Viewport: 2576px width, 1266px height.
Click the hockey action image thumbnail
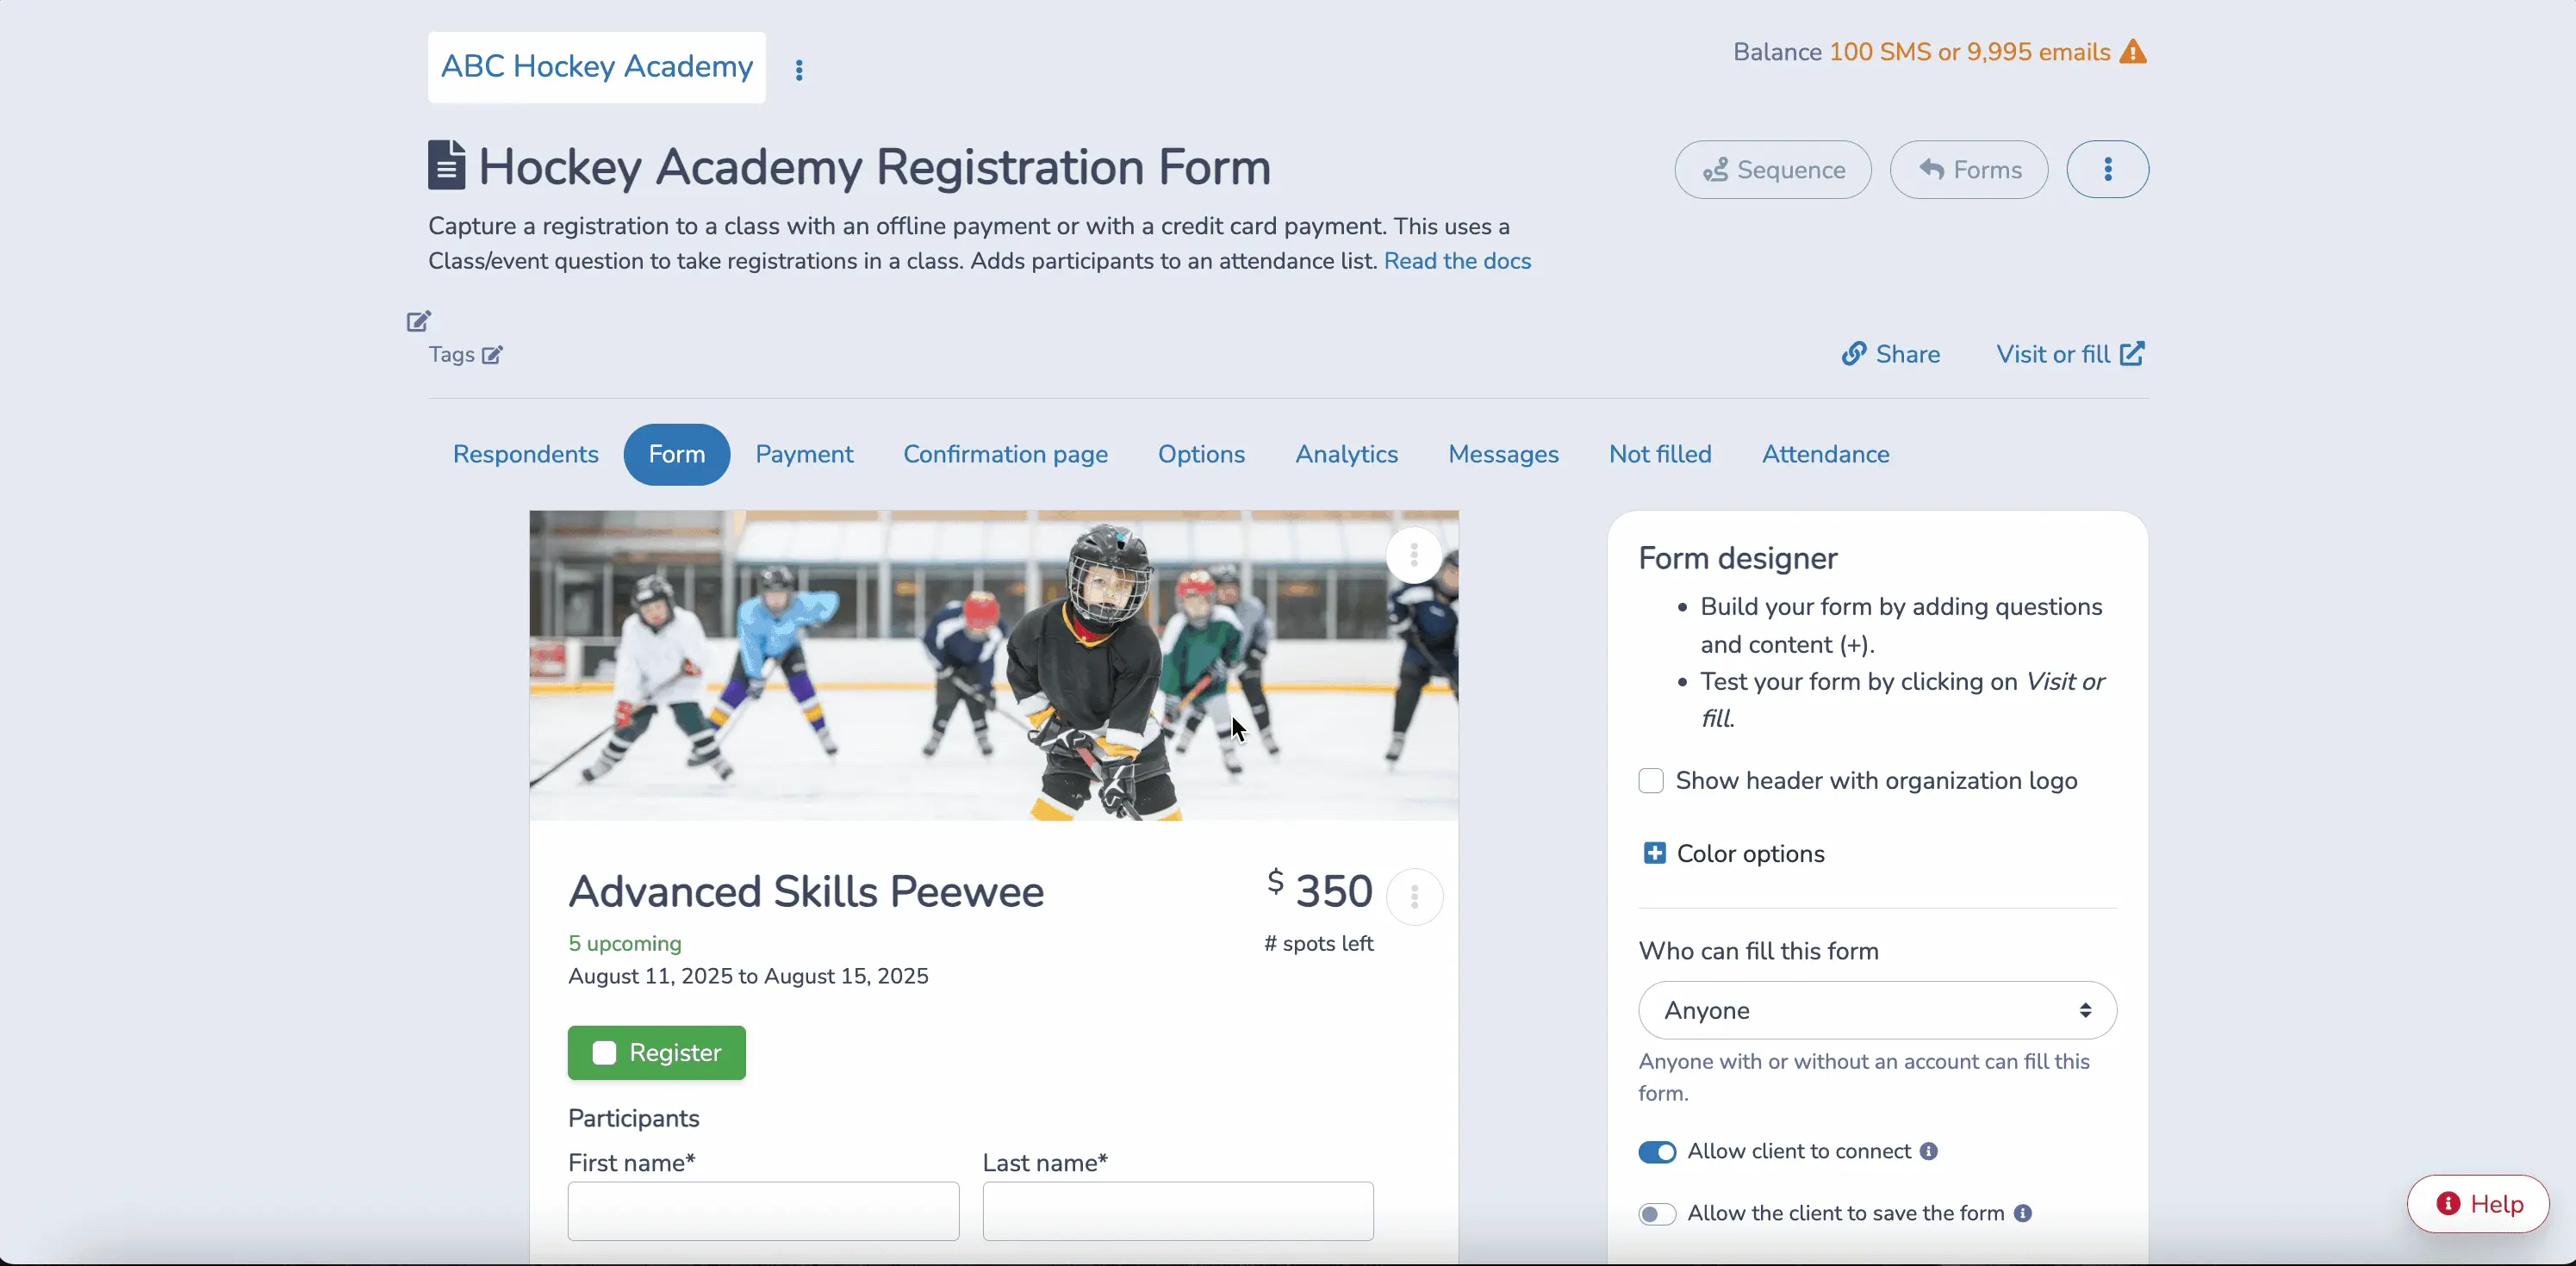coord(992,665)
